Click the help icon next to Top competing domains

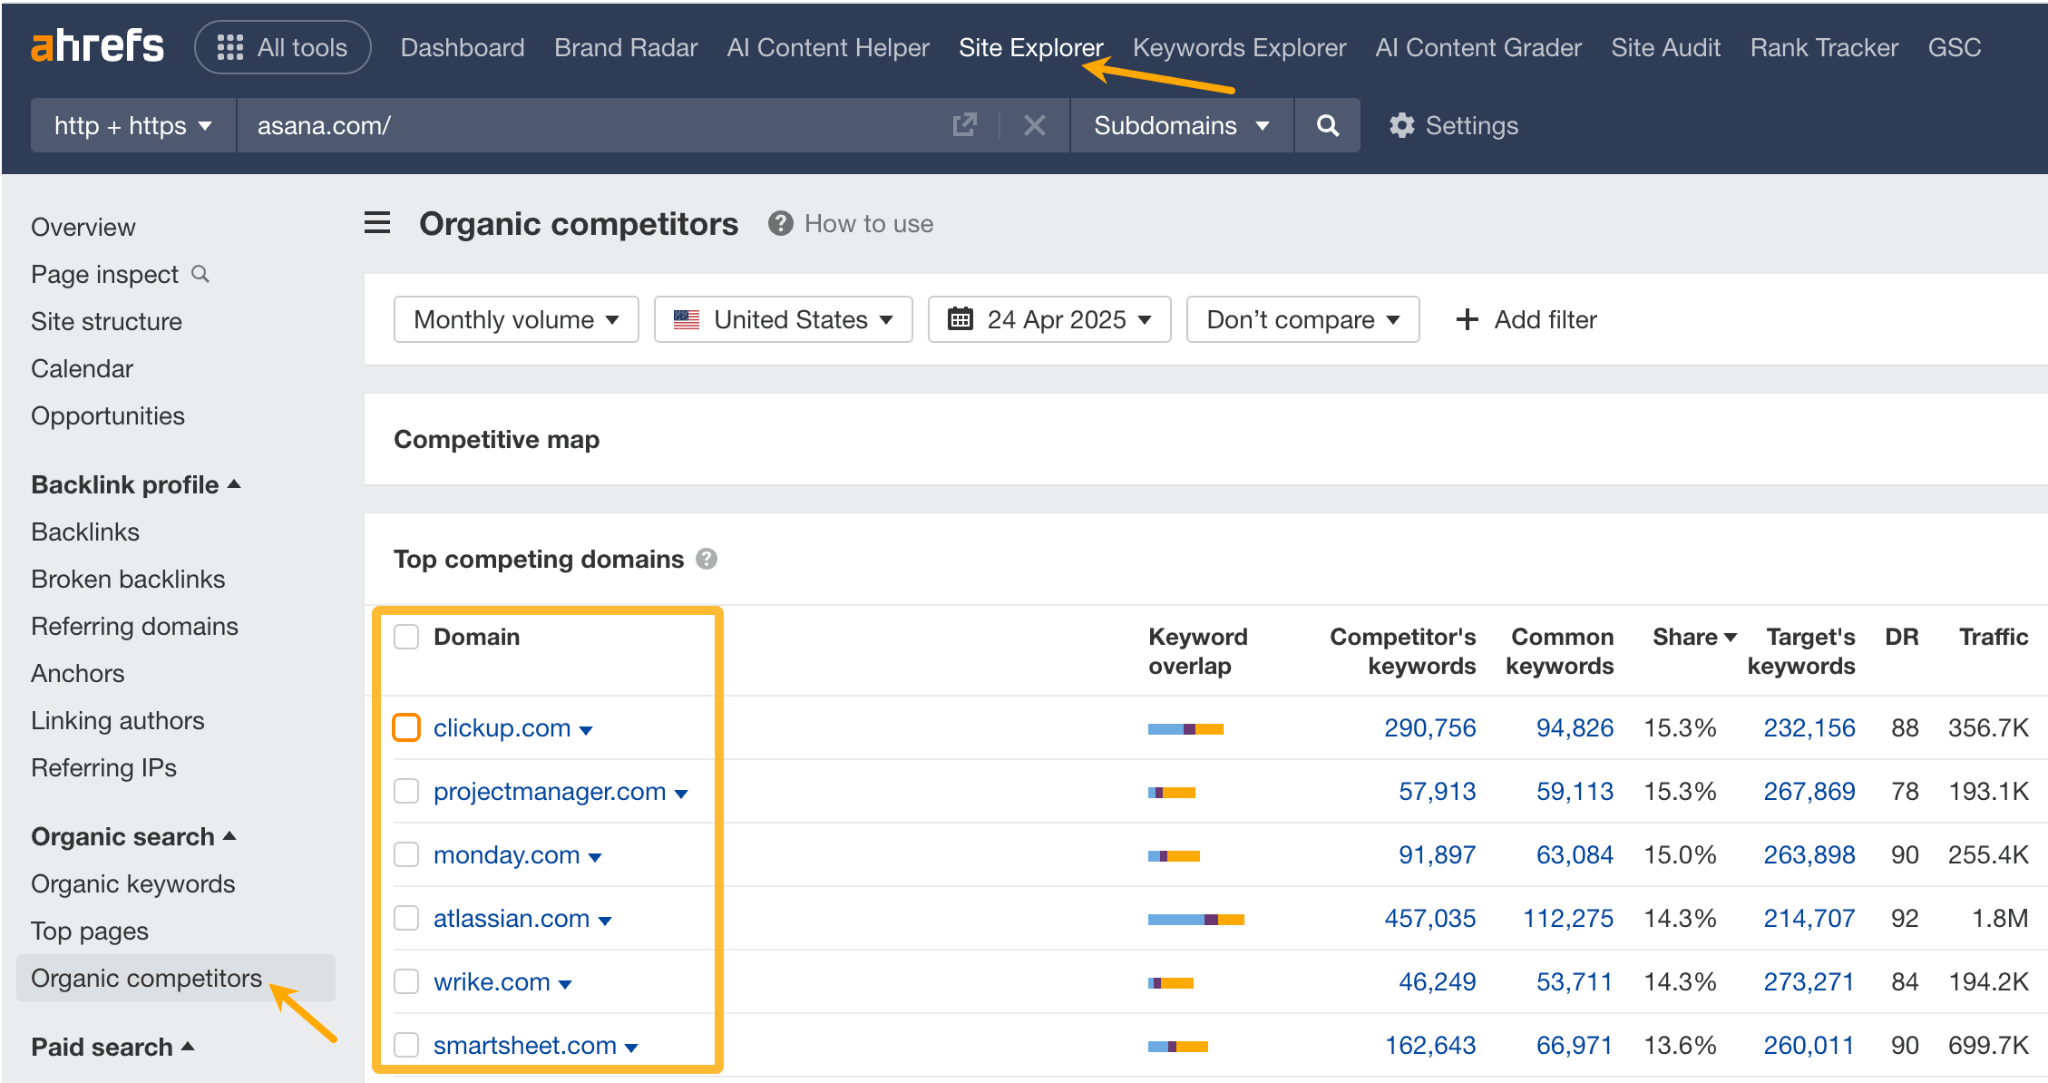[x=707, y=559]
